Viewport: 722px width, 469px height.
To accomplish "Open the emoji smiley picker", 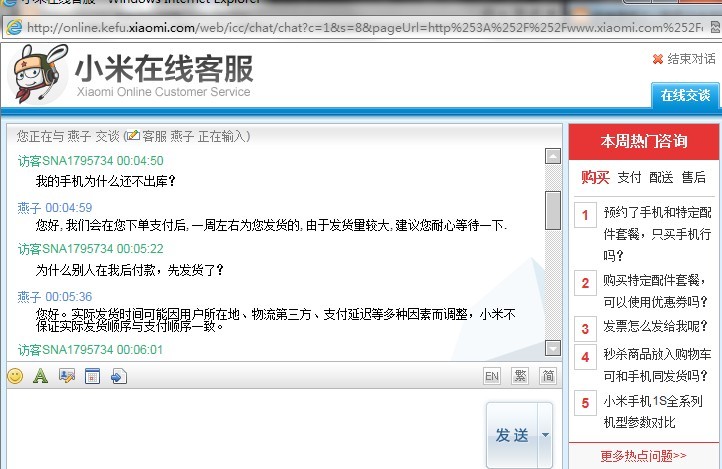I will [15, 376].
